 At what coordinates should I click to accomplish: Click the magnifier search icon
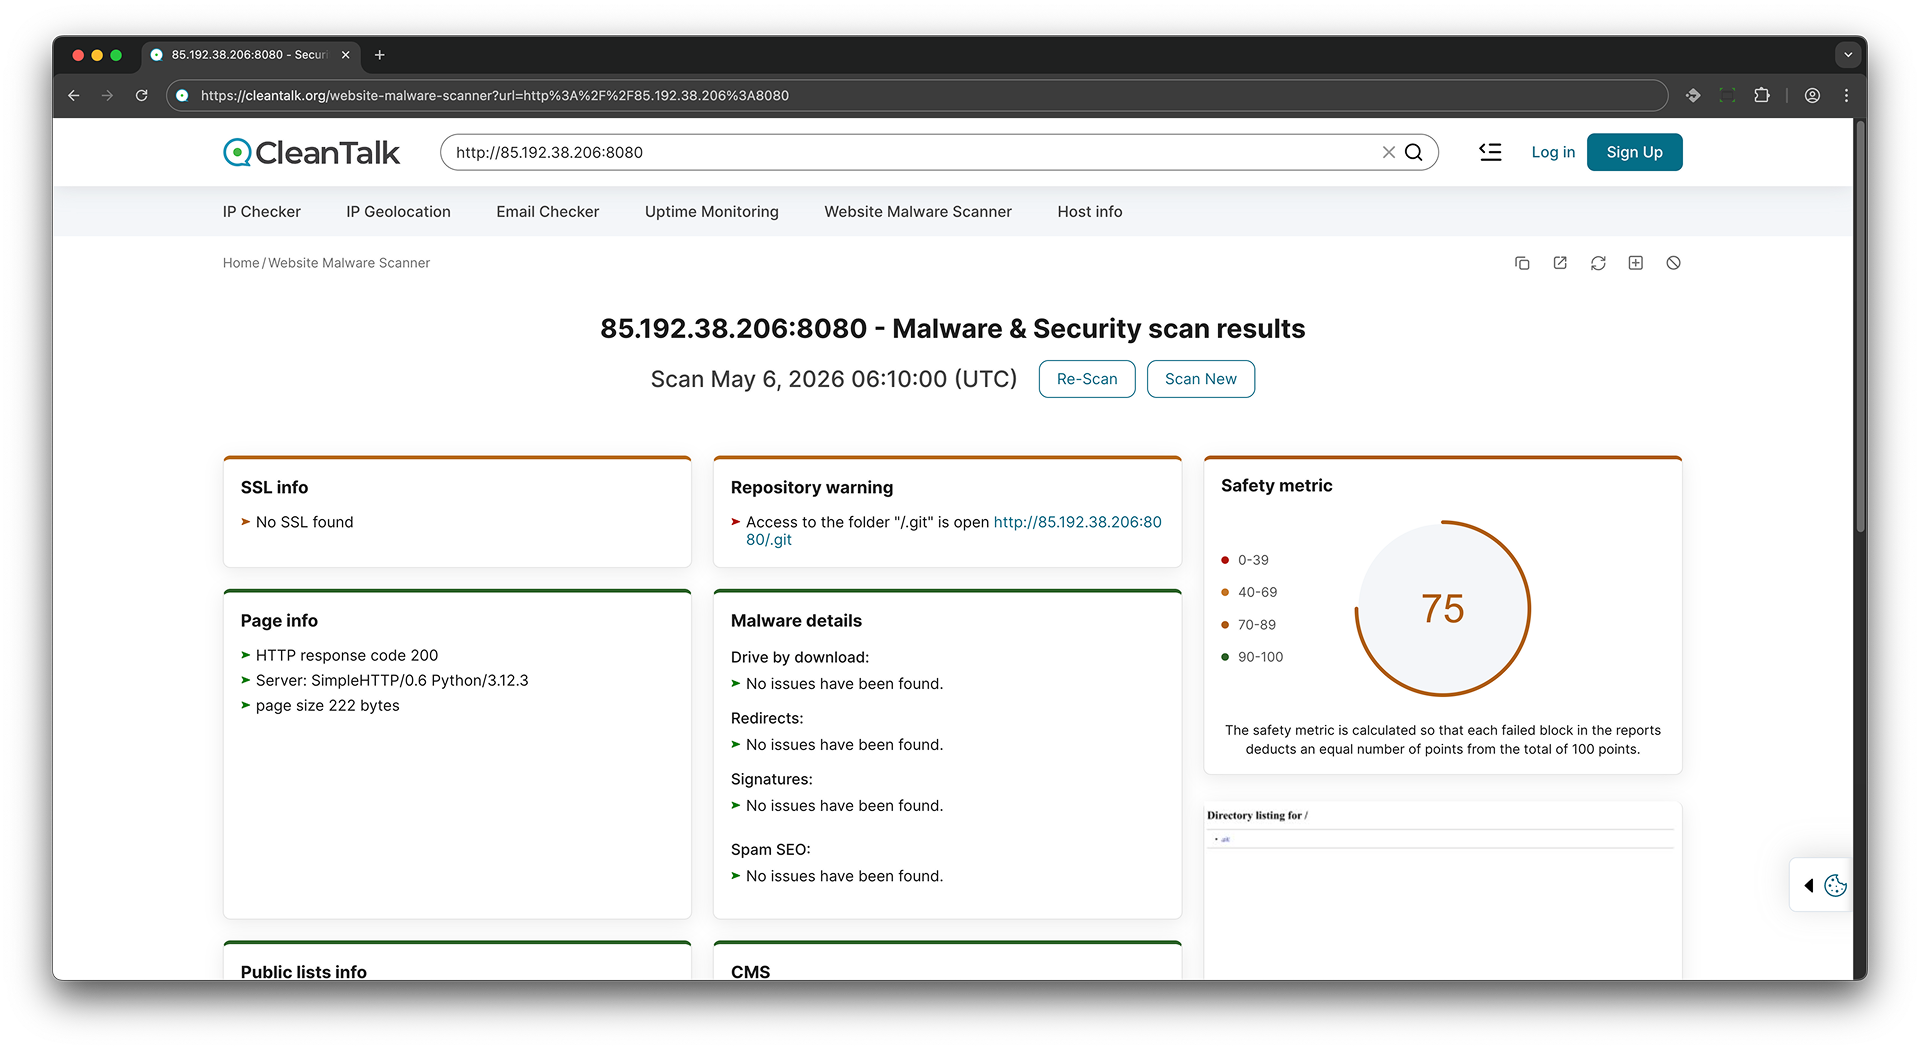(1413, 152)
